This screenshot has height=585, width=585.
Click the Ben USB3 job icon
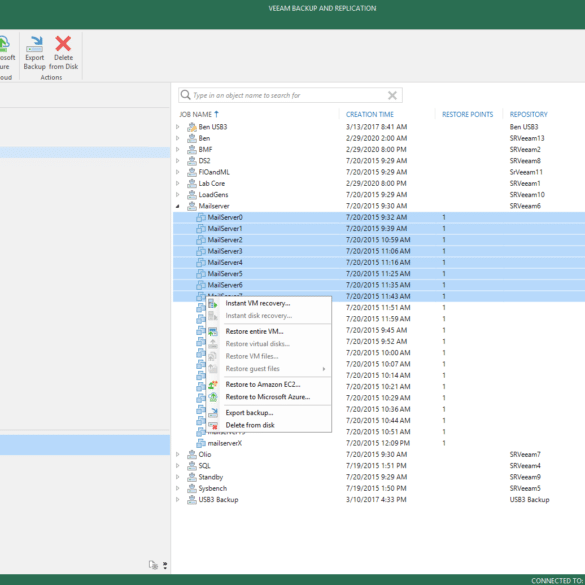[192, 127]
